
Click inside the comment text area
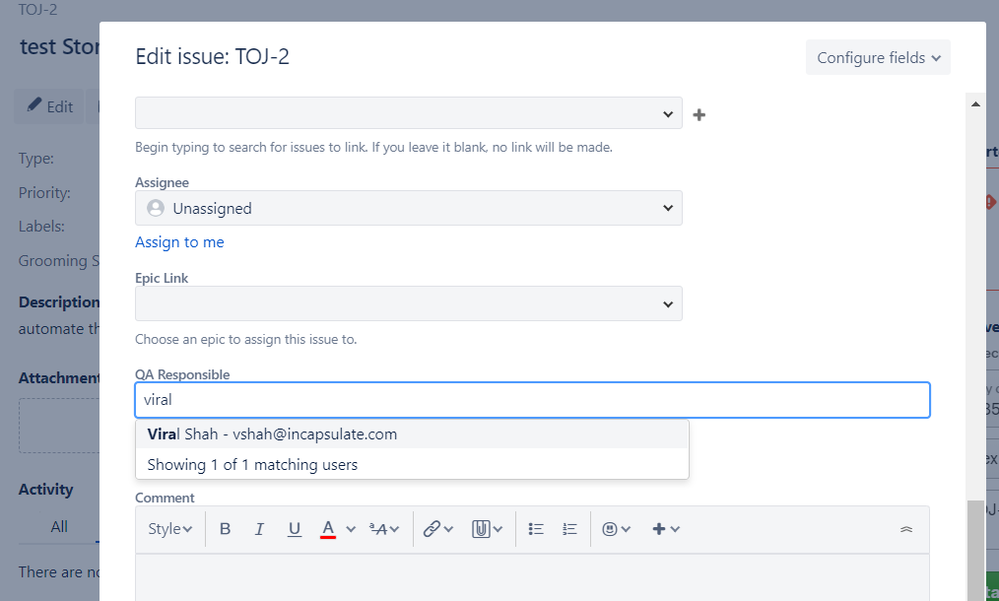pos(533,577)
